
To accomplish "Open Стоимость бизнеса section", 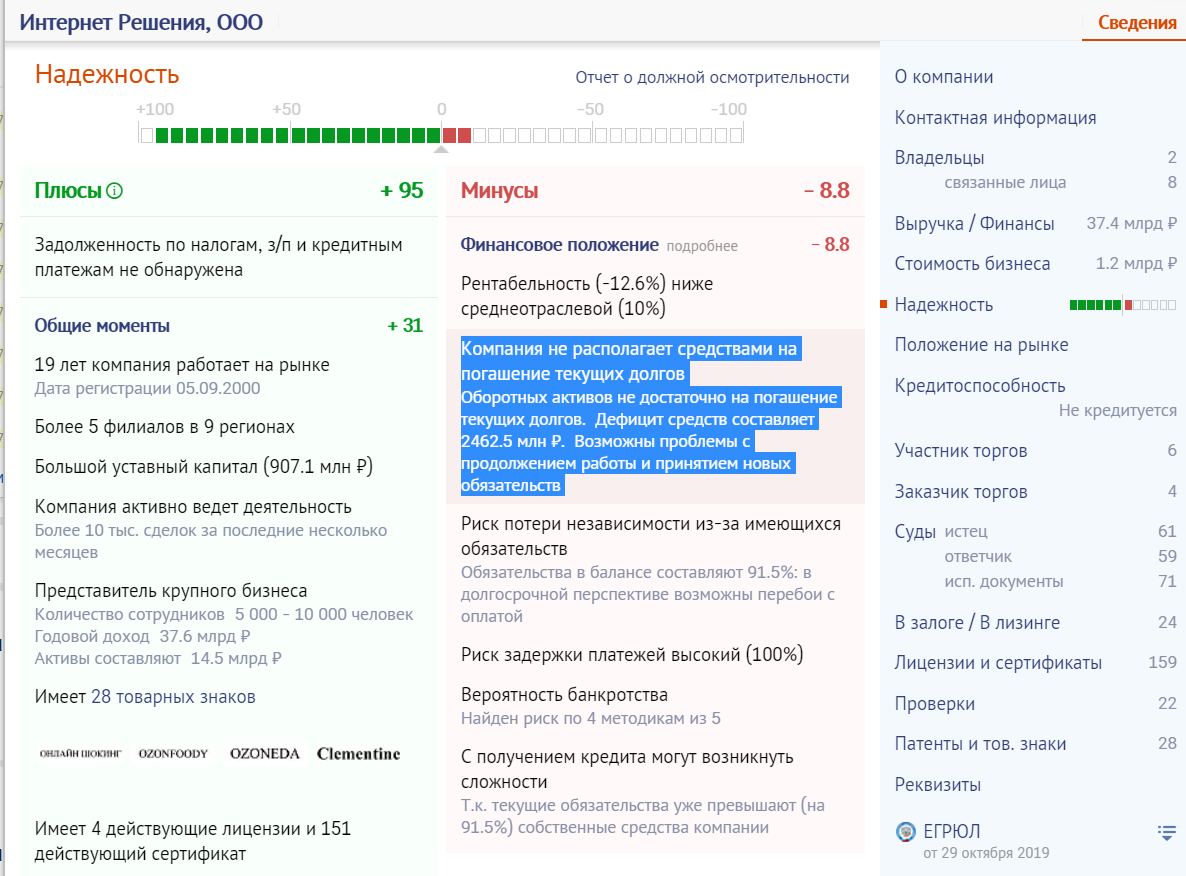I will click(x=973, y=264).
